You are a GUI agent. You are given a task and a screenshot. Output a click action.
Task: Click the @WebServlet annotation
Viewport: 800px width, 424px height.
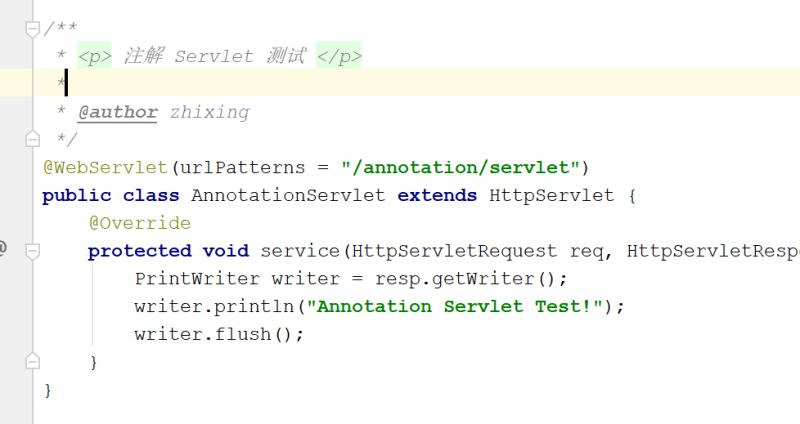click(106, 167)
